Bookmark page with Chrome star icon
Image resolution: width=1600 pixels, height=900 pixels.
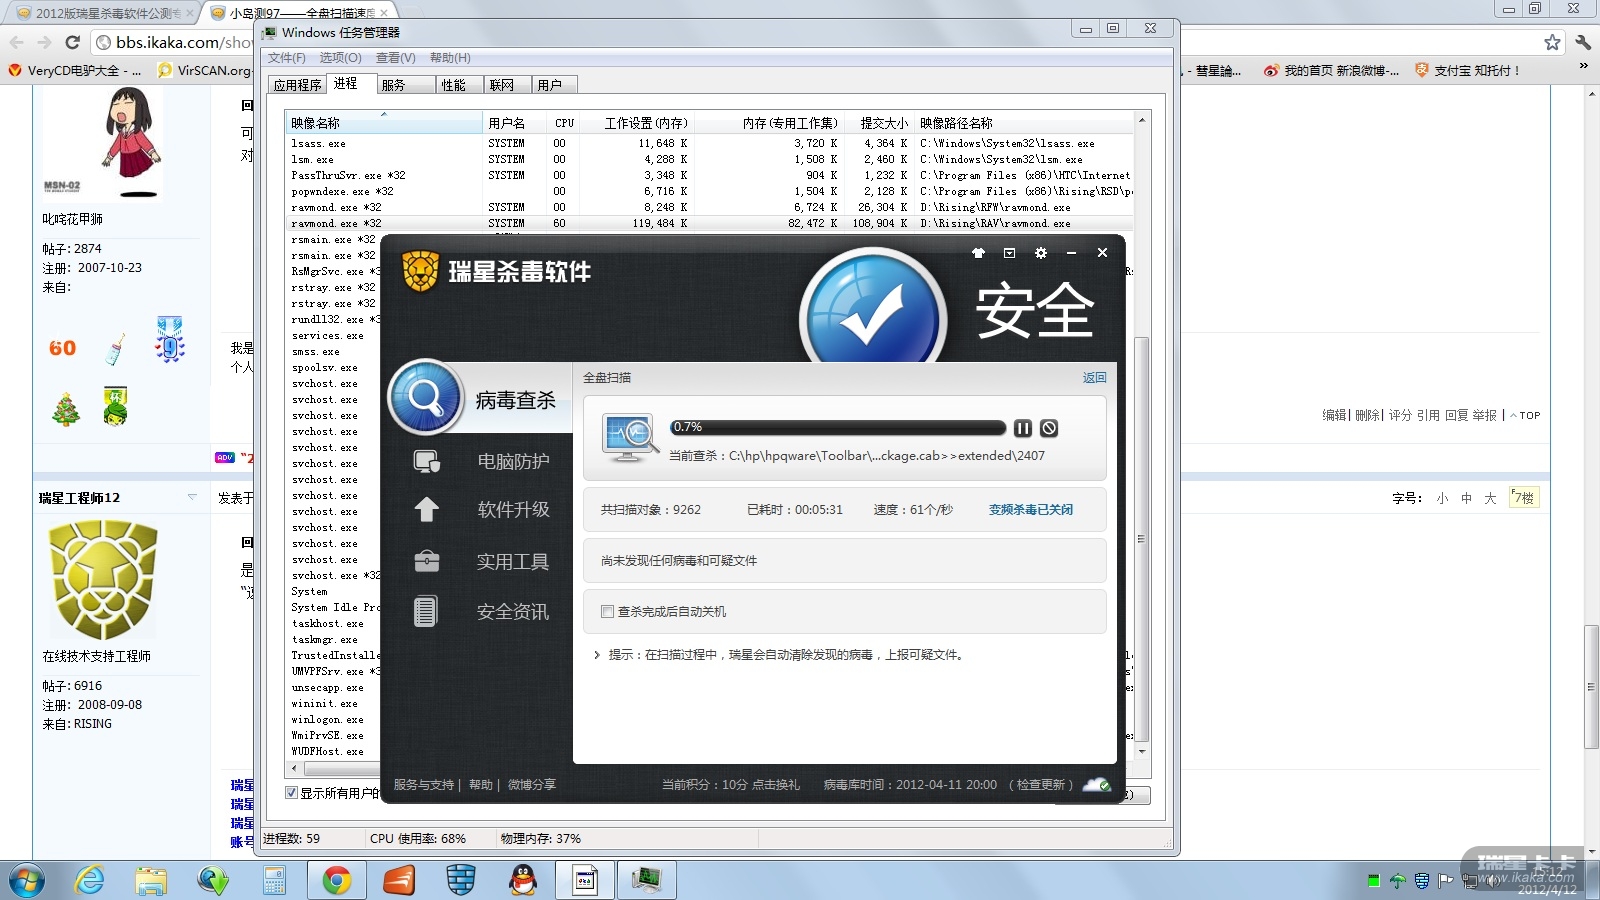tap(1552, 42)
